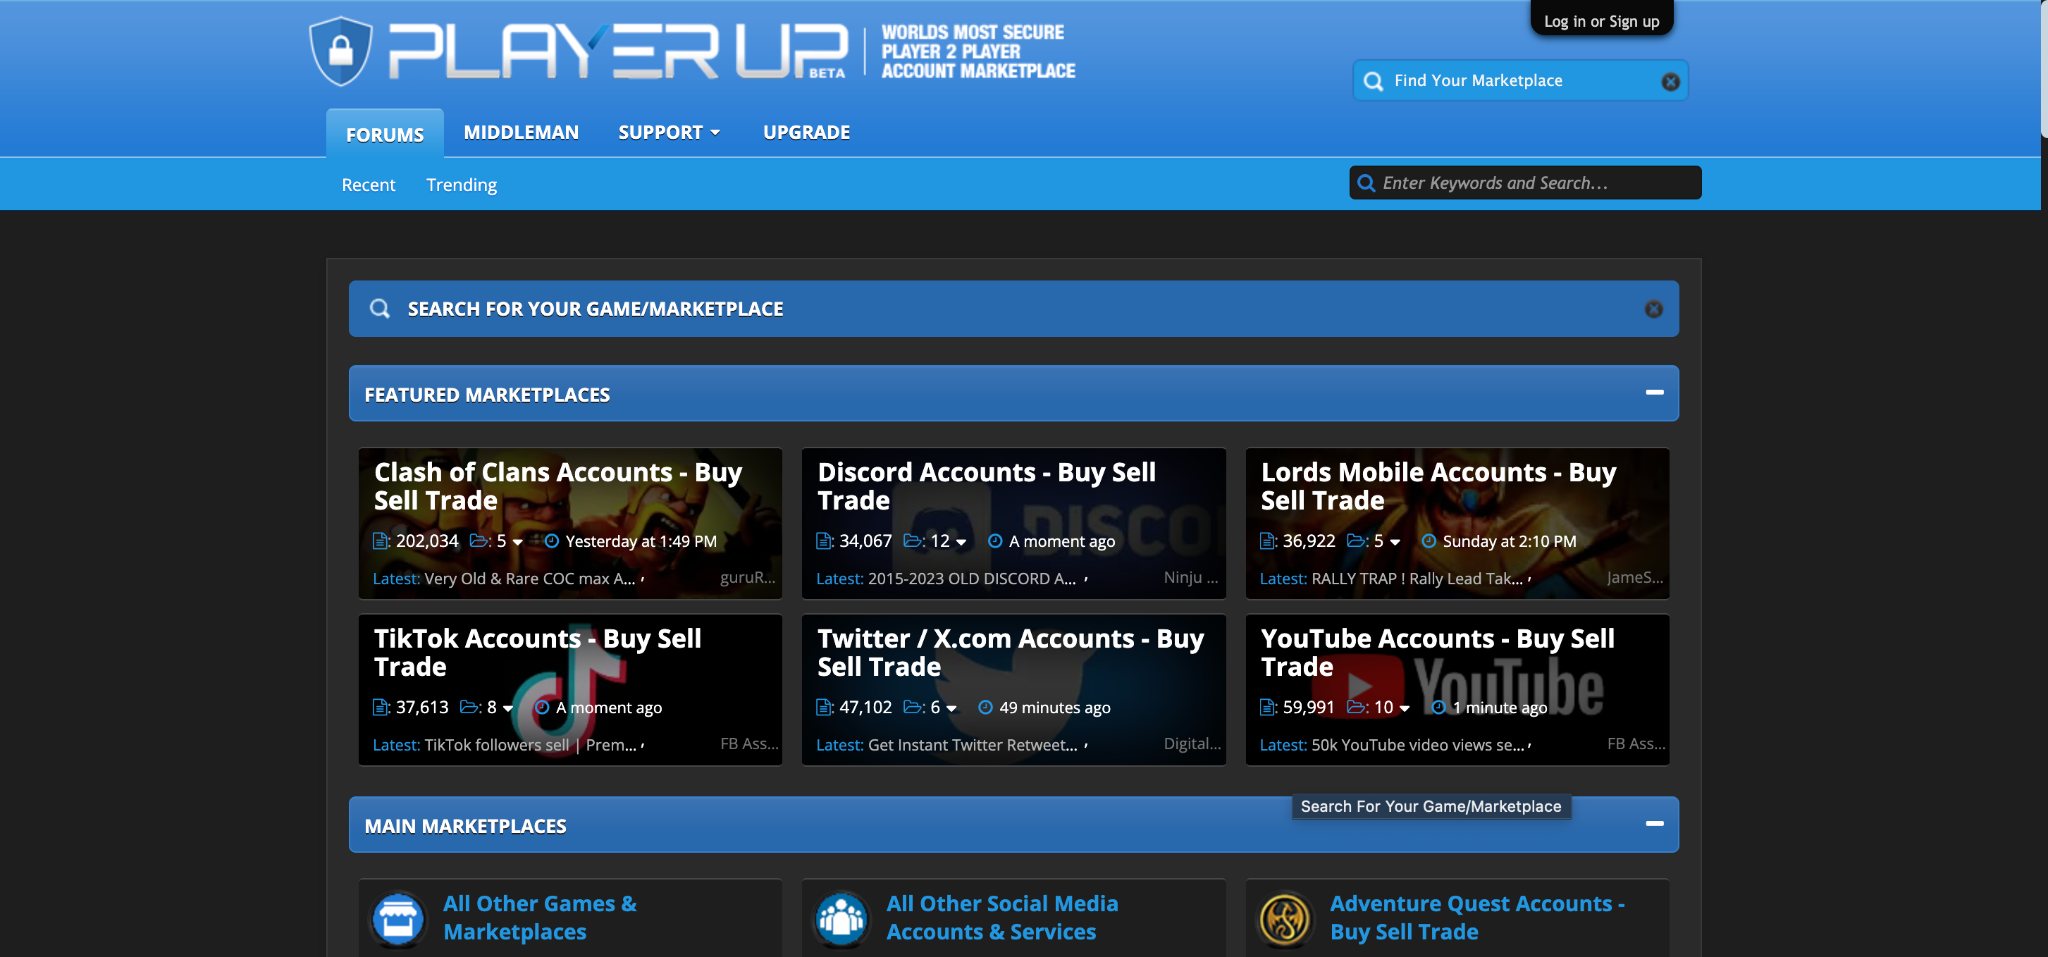This screenshot has width=2048, height=957.
Task: Open YouTube Accounts - Buy Sell Trade
Action: 1437,652
